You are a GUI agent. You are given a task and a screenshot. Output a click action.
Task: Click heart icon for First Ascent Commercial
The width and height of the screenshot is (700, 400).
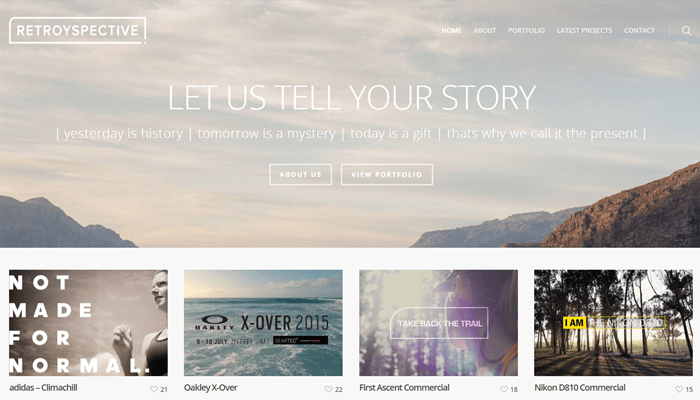[x=504, y=389]
